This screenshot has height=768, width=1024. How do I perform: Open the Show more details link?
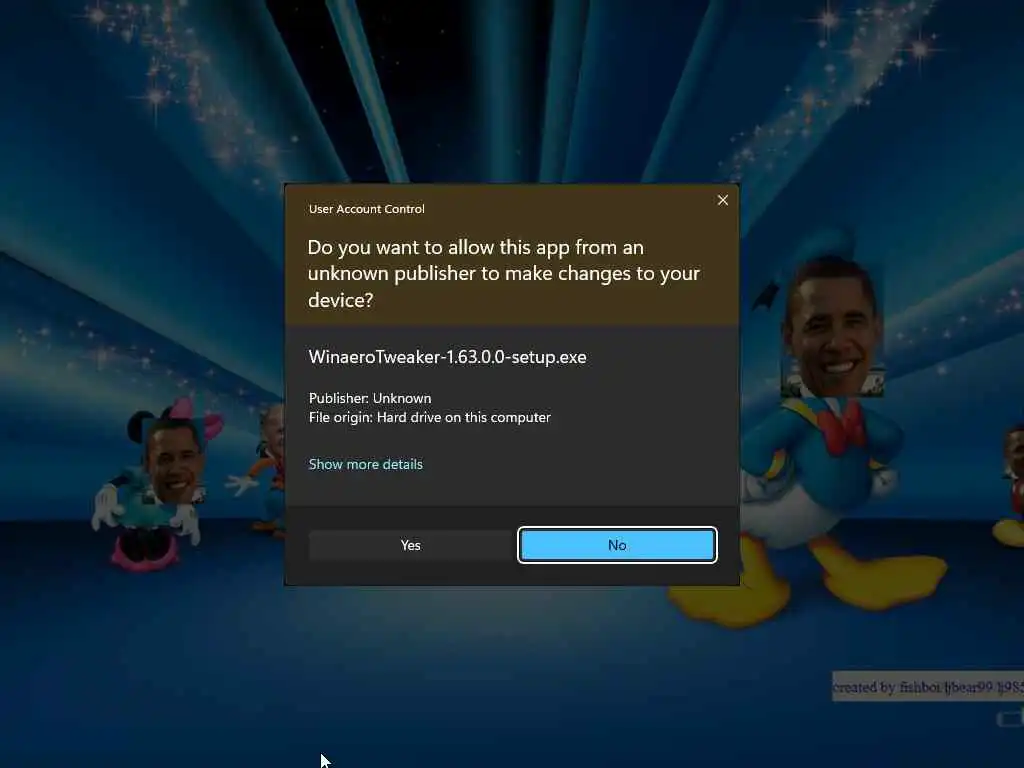point(366,464)
